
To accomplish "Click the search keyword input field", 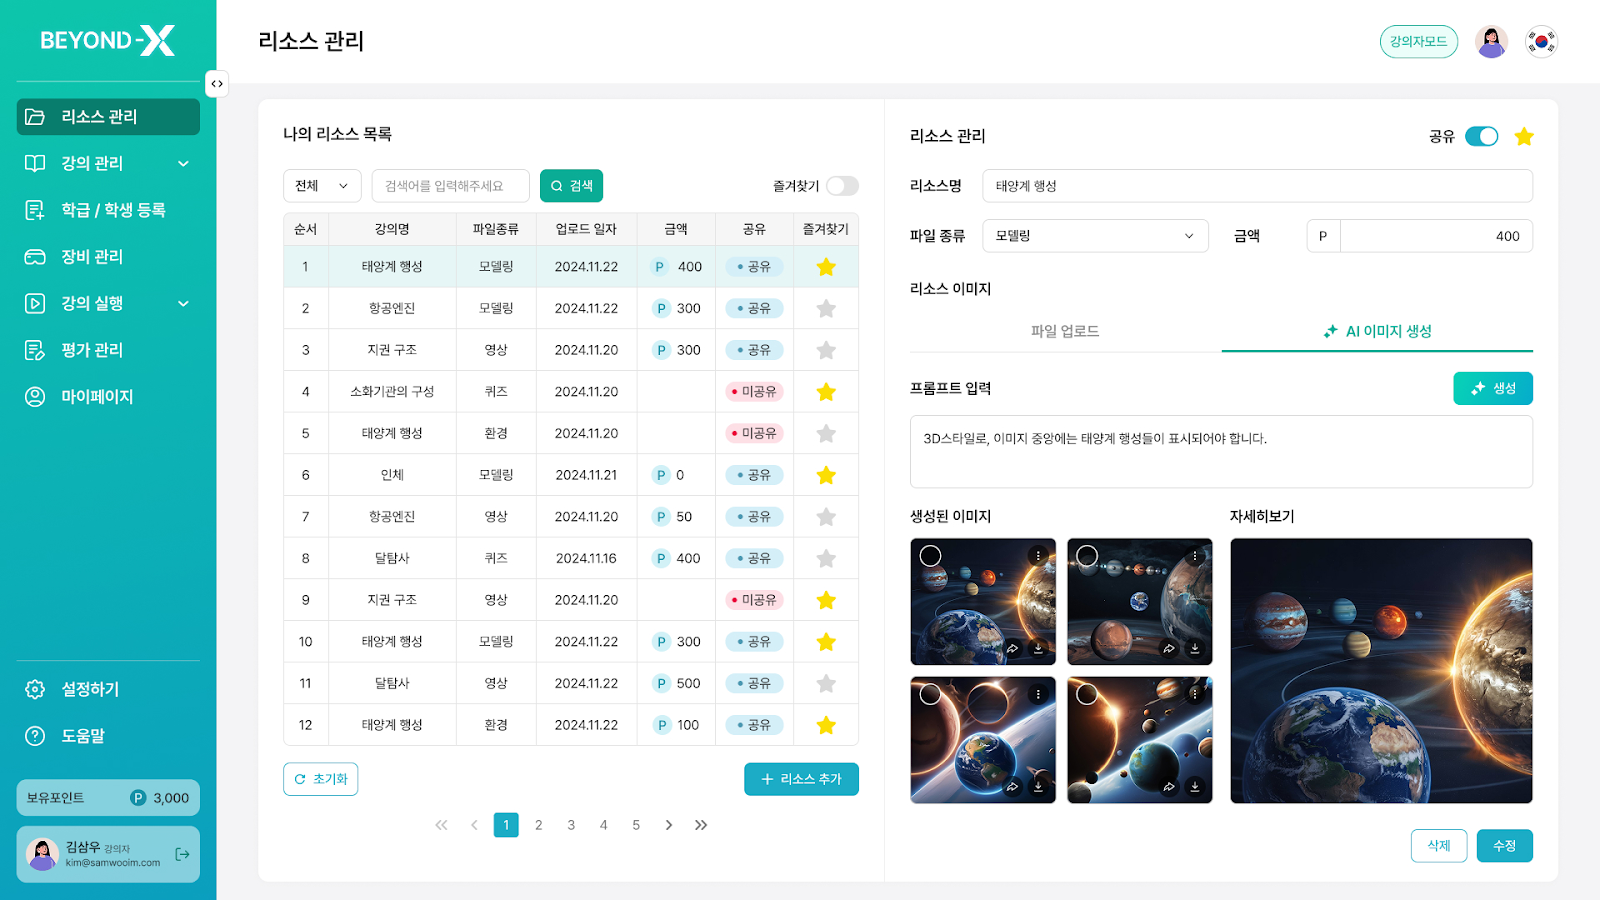I will [450, 186].
